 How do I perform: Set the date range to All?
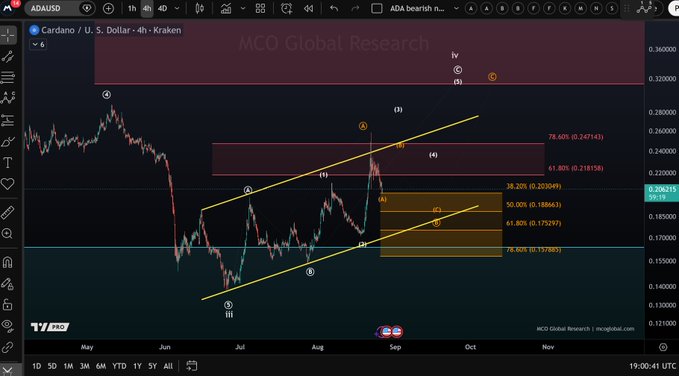(168, 366)
